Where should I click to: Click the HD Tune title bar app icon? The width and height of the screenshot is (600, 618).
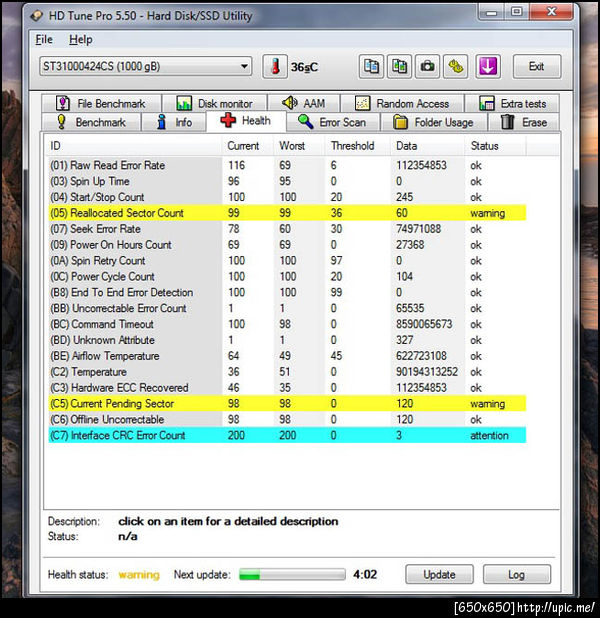37,16
